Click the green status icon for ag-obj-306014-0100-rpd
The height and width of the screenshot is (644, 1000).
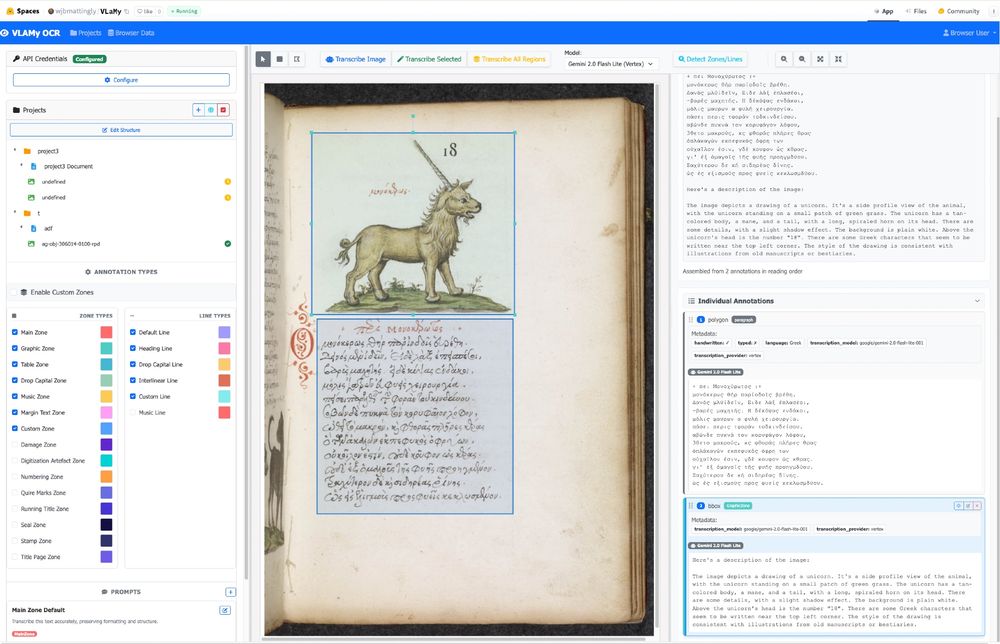pyautogui.click(x=228, y=244)
